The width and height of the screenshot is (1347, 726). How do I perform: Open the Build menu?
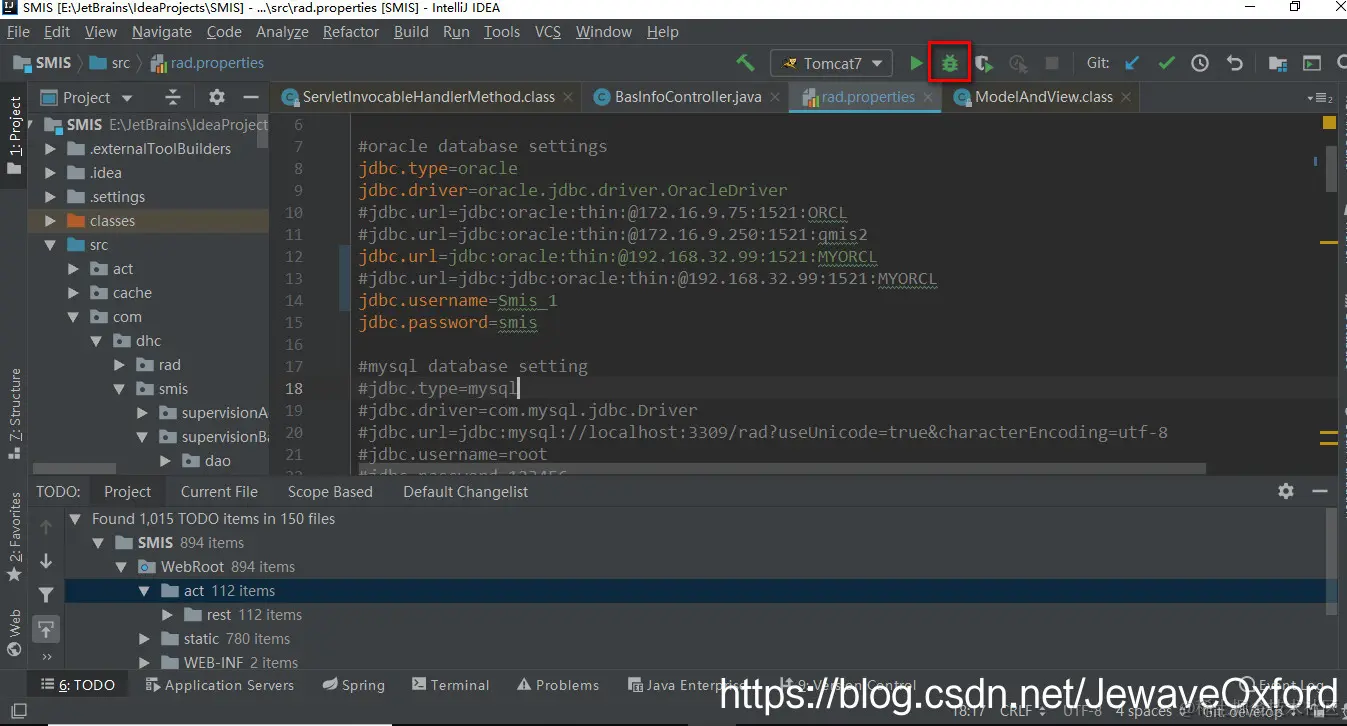click(x=411, y=31)
